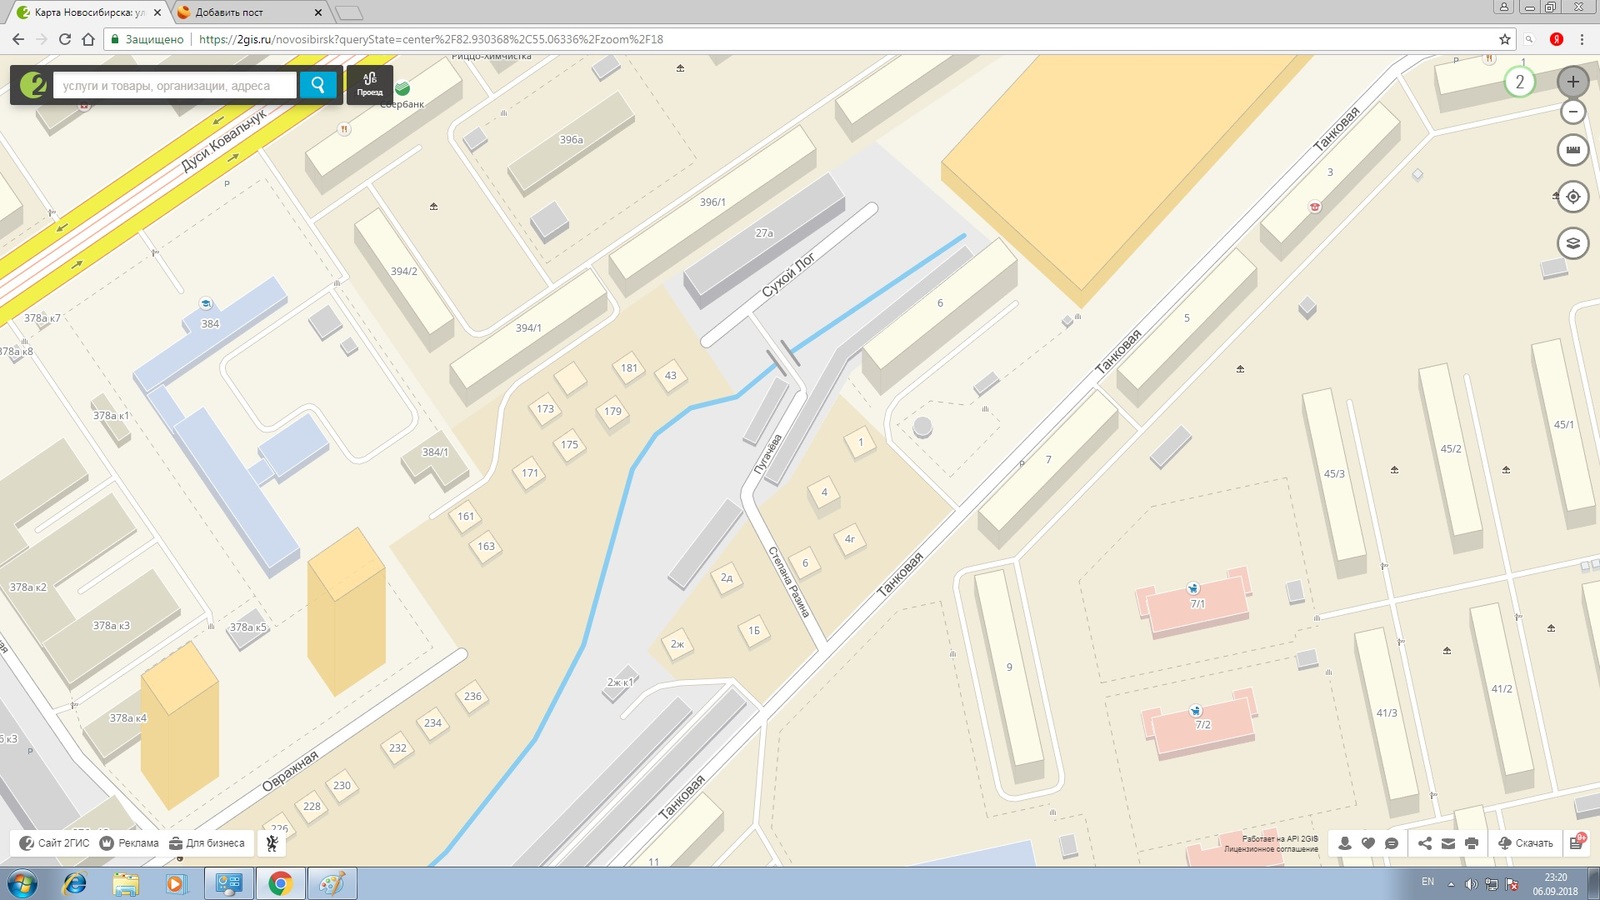Viewport: 1600px width, 900px height.
Task: Click the Chrome profile button in title bar
Action: pos(1503,7)
